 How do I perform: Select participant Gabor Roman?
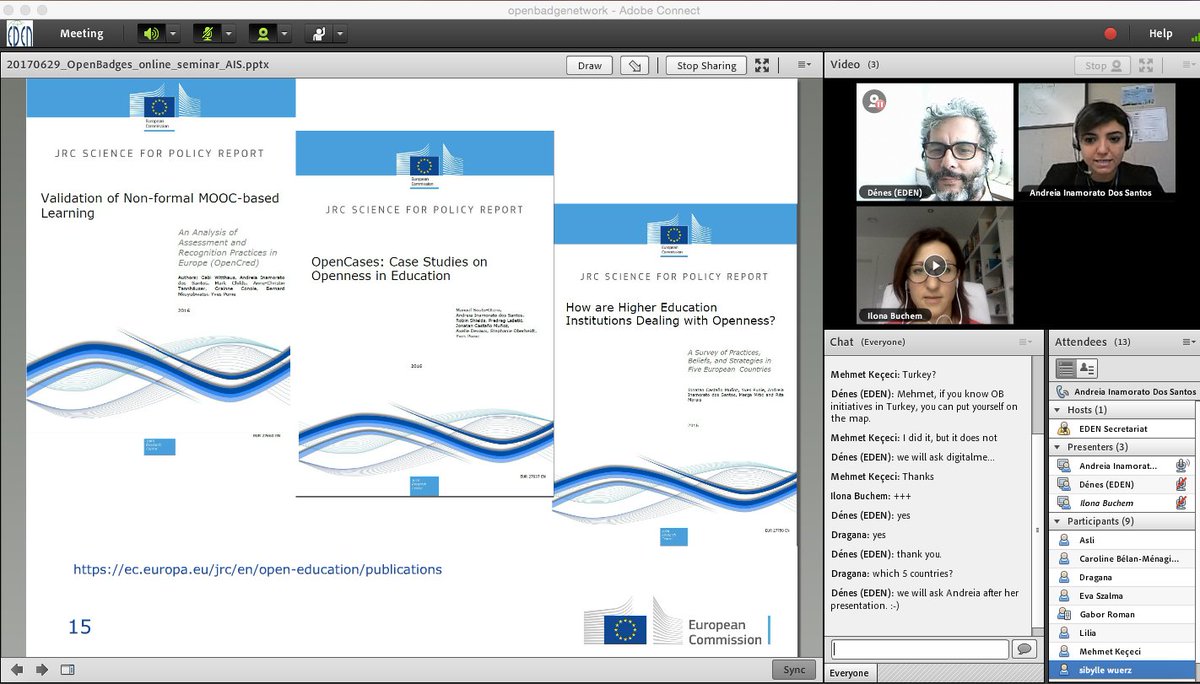(1122, 614)
